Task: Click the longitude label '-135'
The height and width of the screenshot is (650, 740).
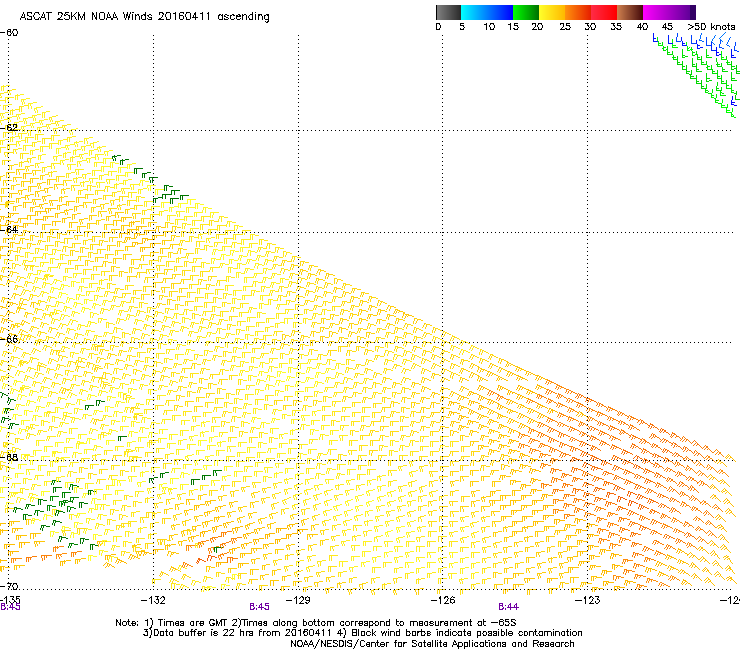Action: [x=10, y=600]
